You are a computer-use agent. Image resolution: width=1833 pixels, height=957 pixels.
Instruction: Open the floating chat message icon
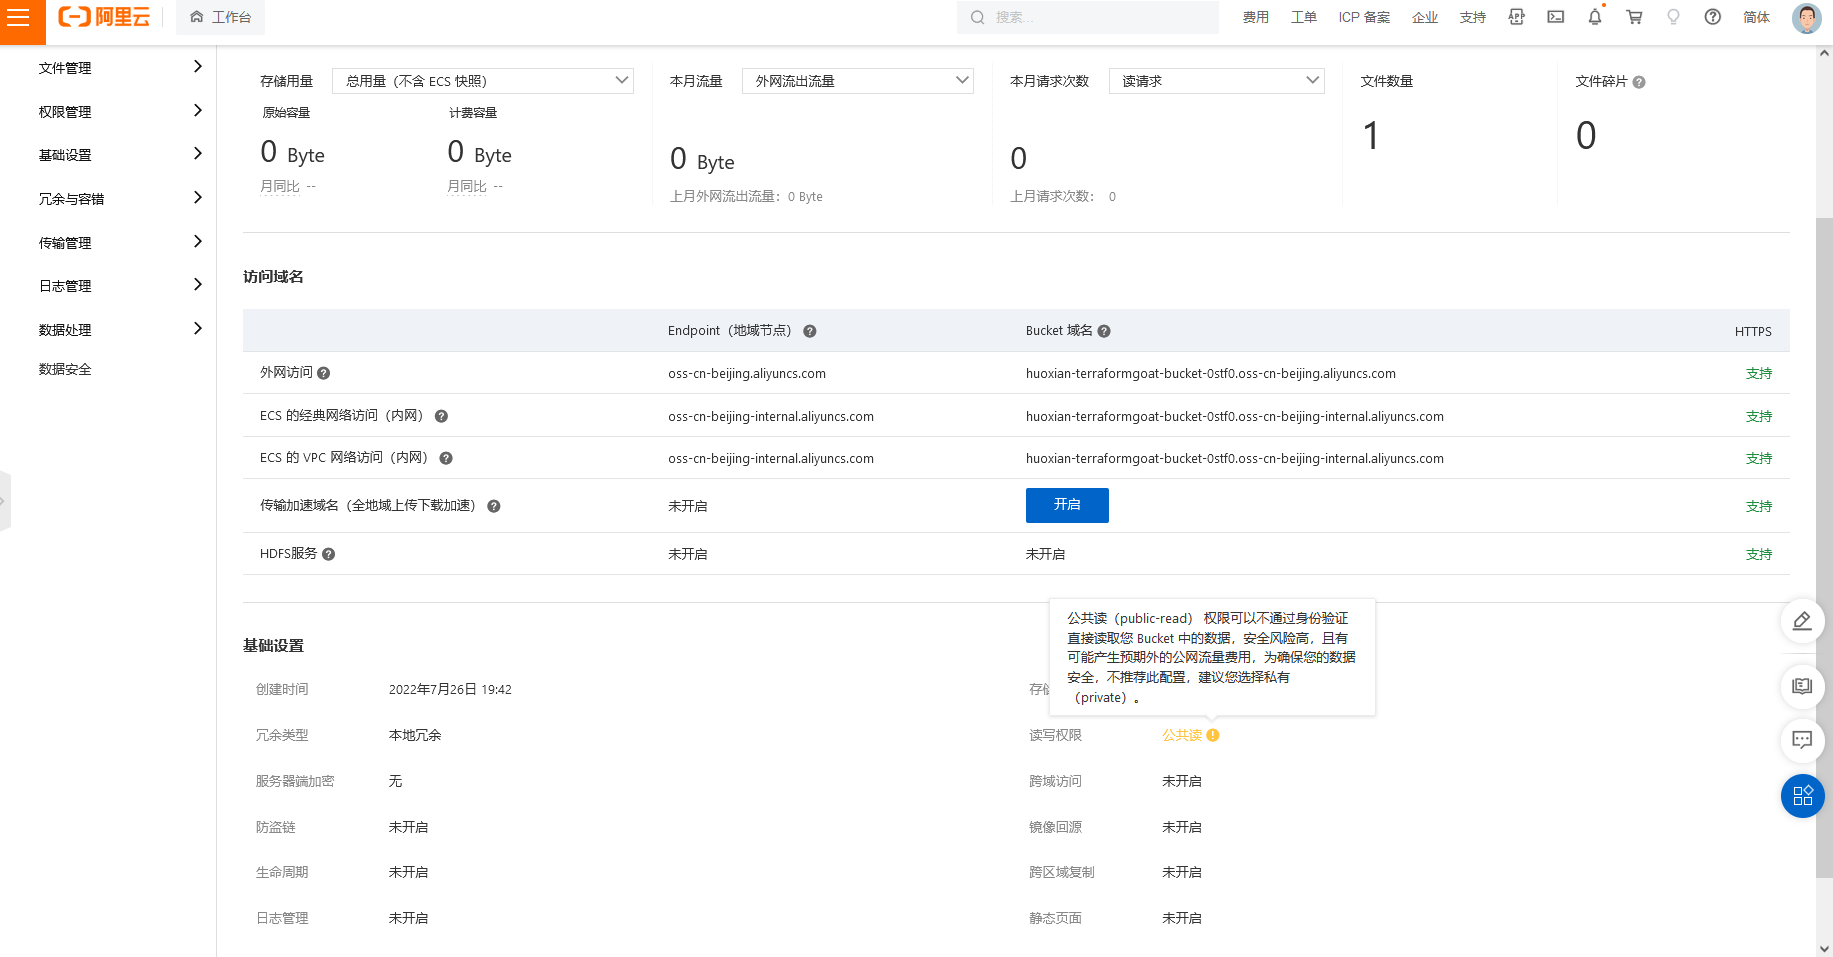(1802, 740)
